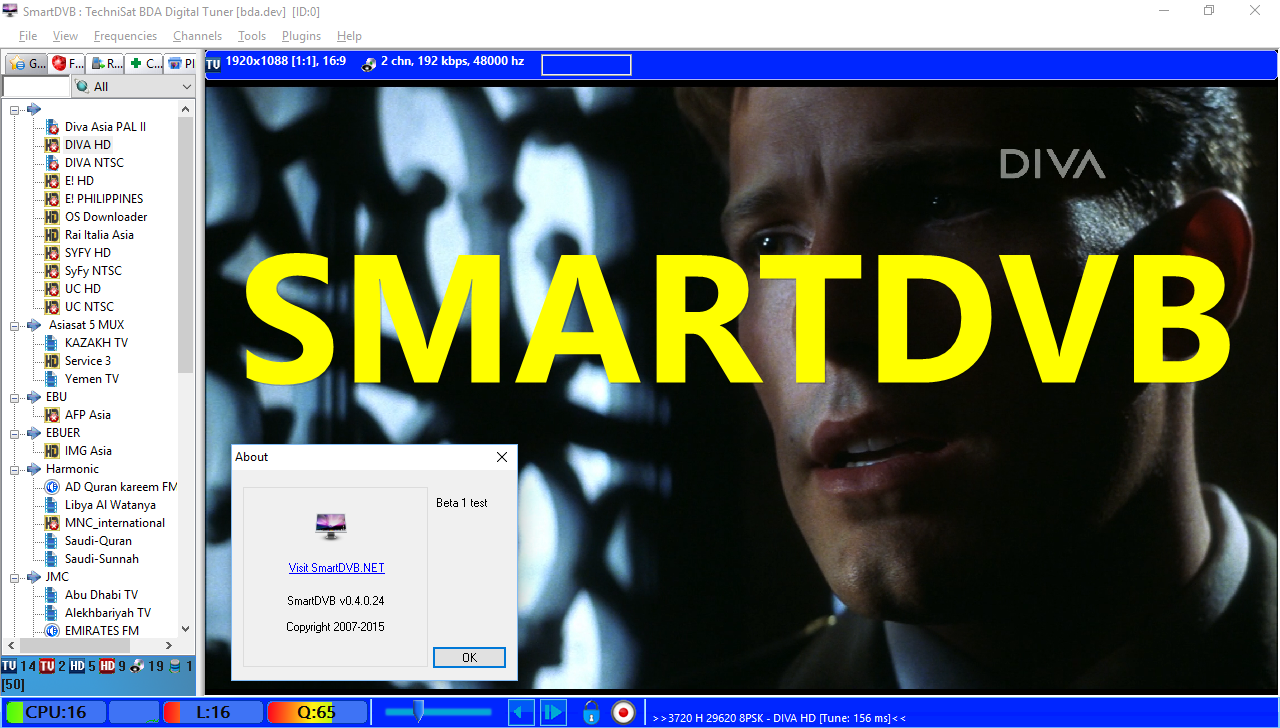Click the red HD counter icon showing 9

click(107, 666)
